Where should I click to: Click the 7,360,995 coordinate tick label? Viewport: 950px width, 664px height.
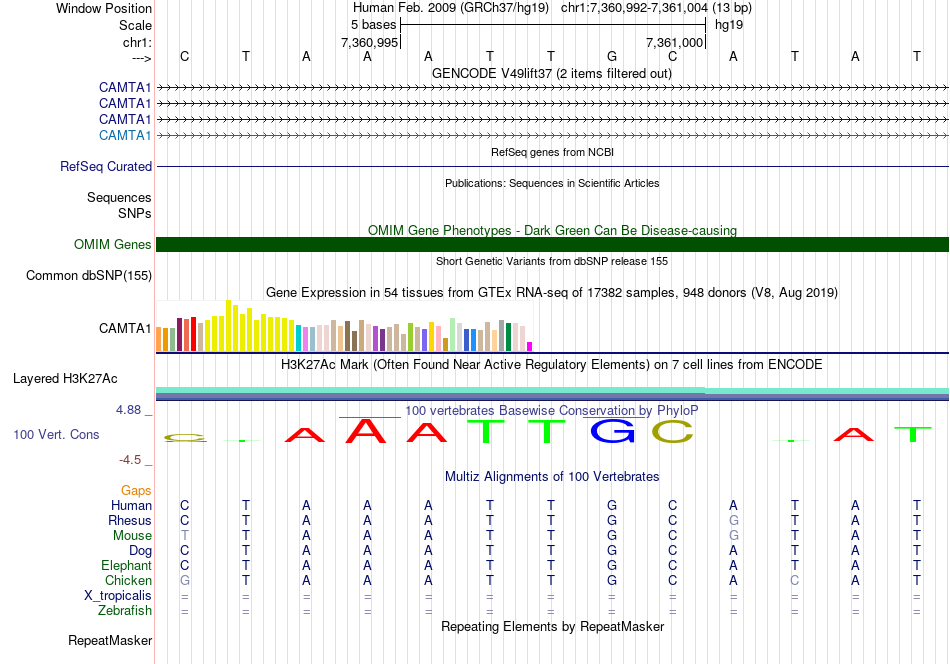tap(370, 42)
